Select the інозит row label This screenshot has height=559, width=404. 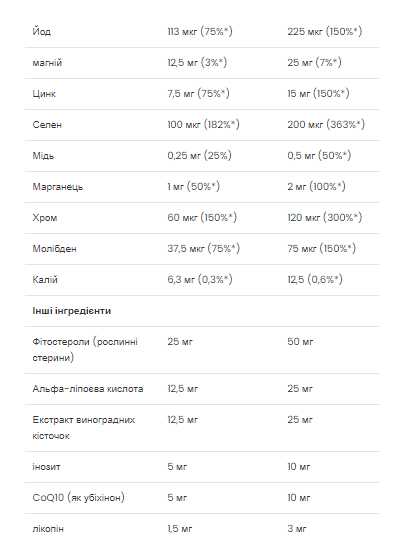pos(46,467)
